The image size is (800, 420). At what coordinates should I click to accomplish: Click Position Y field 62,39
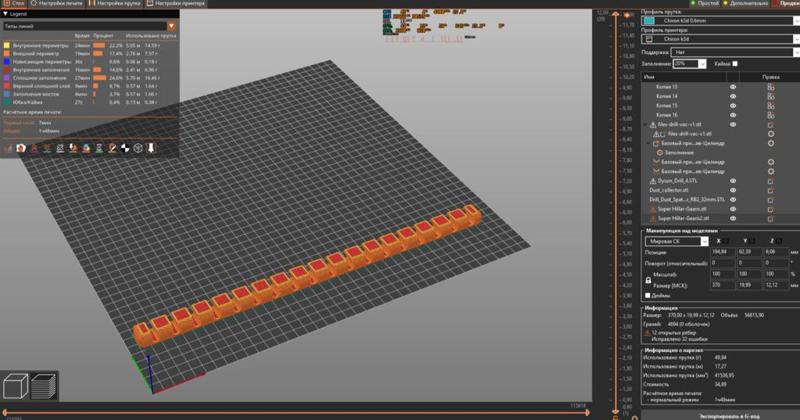click(749, 252)
